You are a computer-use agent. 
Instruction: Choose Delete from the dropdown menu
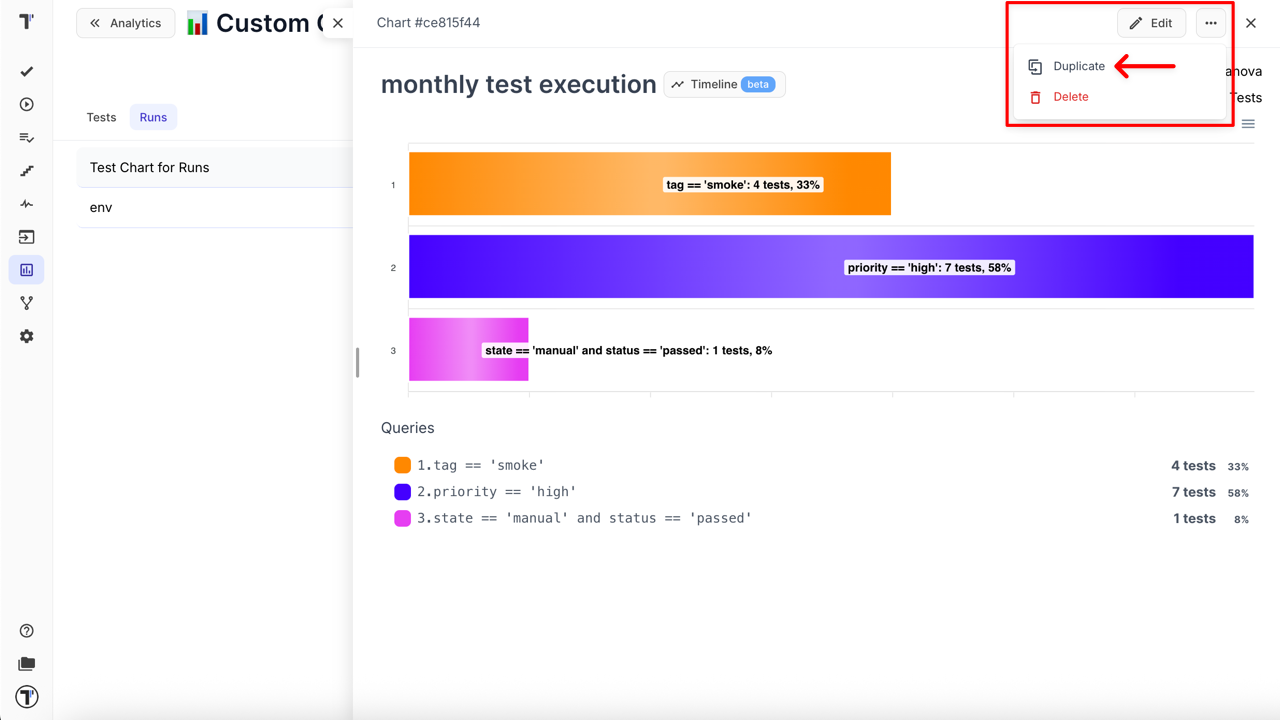pos(1070,97)
